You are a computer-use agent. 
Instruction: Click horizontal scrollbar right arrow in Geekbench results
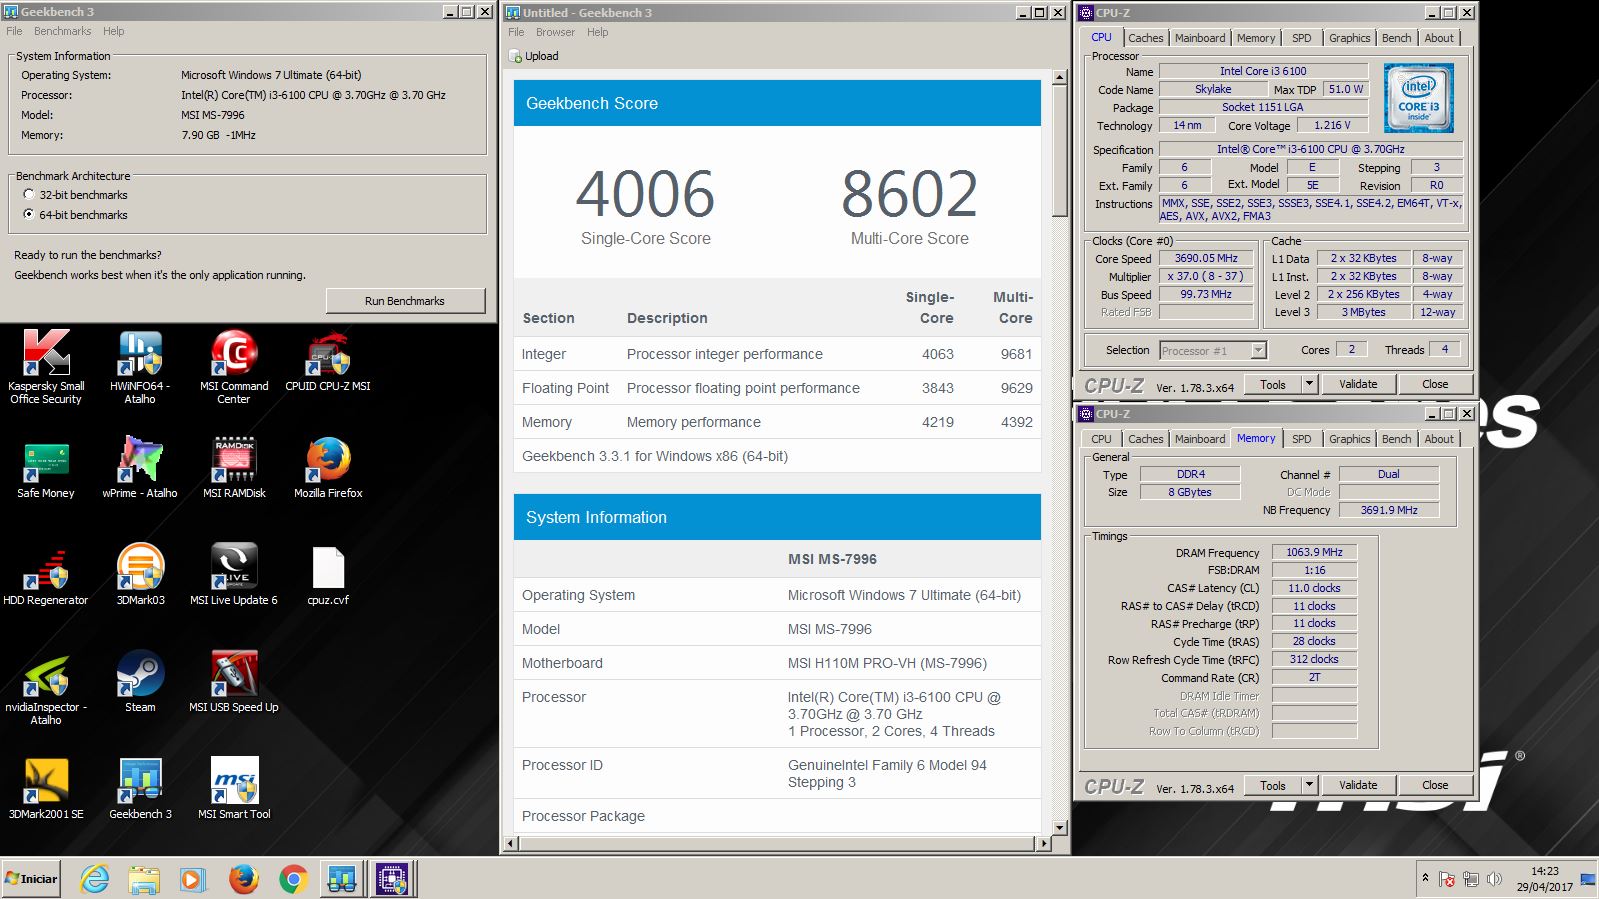coord(1044,844)
